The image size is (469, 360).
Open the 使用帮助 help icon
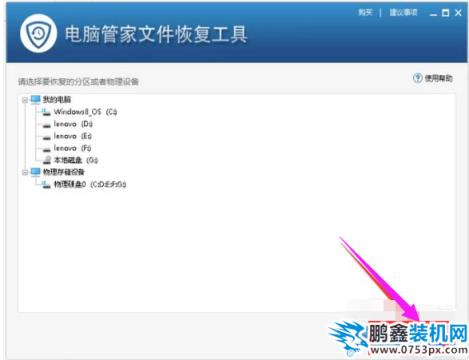(x=417, y=78)
